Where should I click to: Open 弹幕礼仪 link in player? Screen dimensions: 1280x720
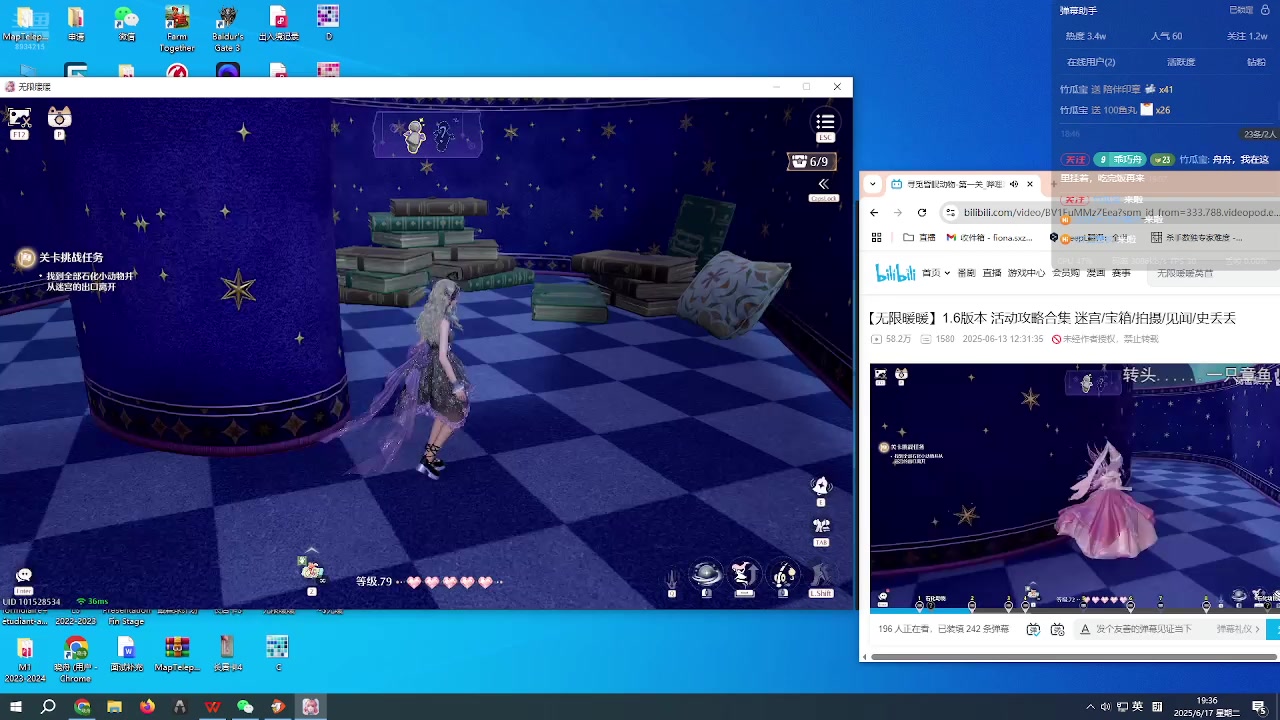[1236, 629]
